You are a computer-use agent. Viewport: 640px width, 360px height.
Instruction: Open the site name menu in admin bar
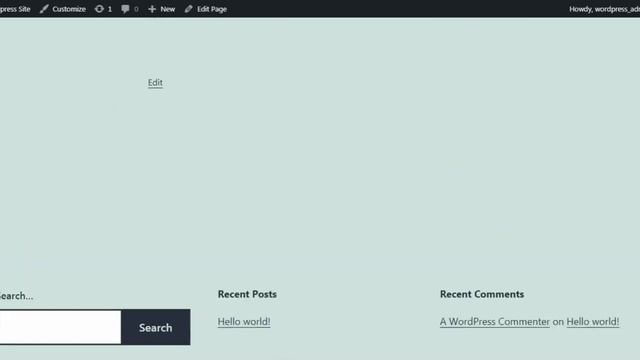point(15,9)
